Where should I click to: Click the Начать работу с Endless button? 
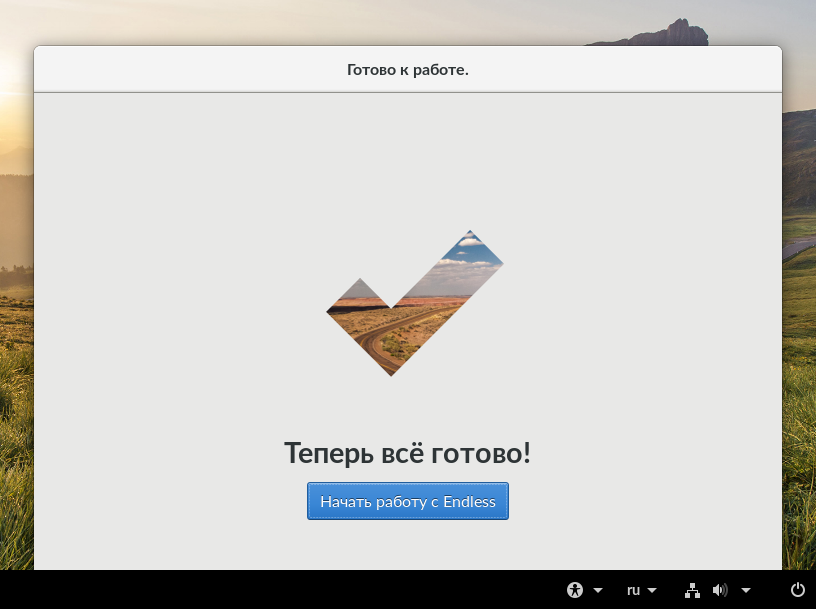click(x=407, y=501)
